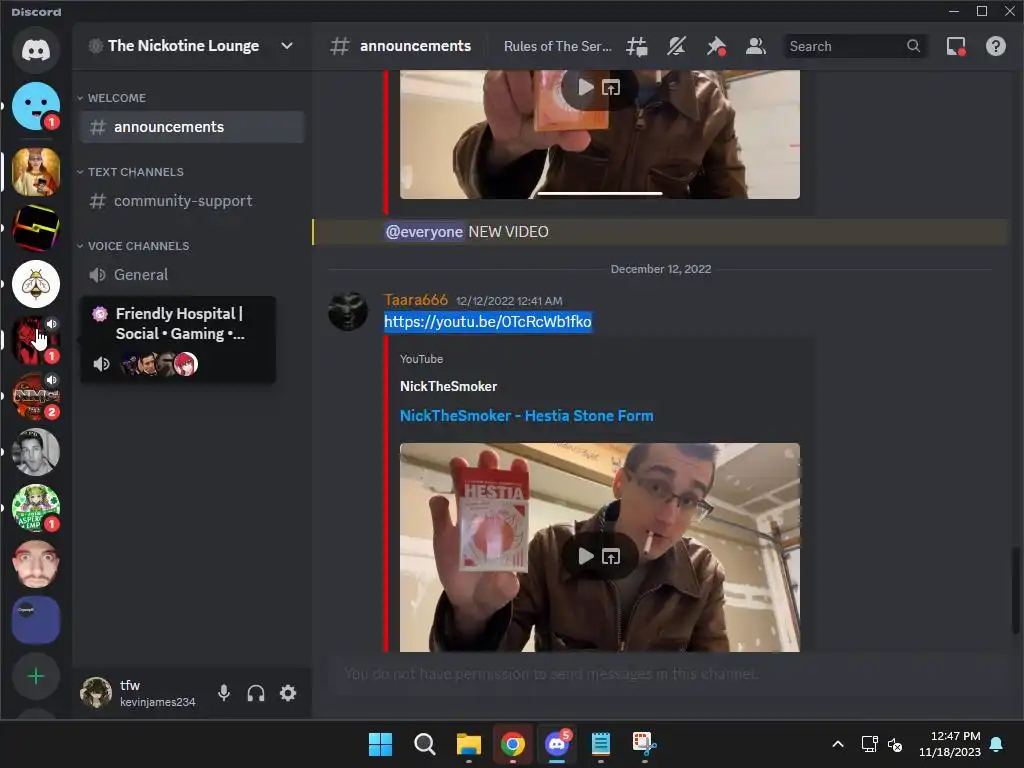Click the chat area scrollbar
This screenshot has width=1024, height=768.
pyautogui.click(x=1016, y=591)
